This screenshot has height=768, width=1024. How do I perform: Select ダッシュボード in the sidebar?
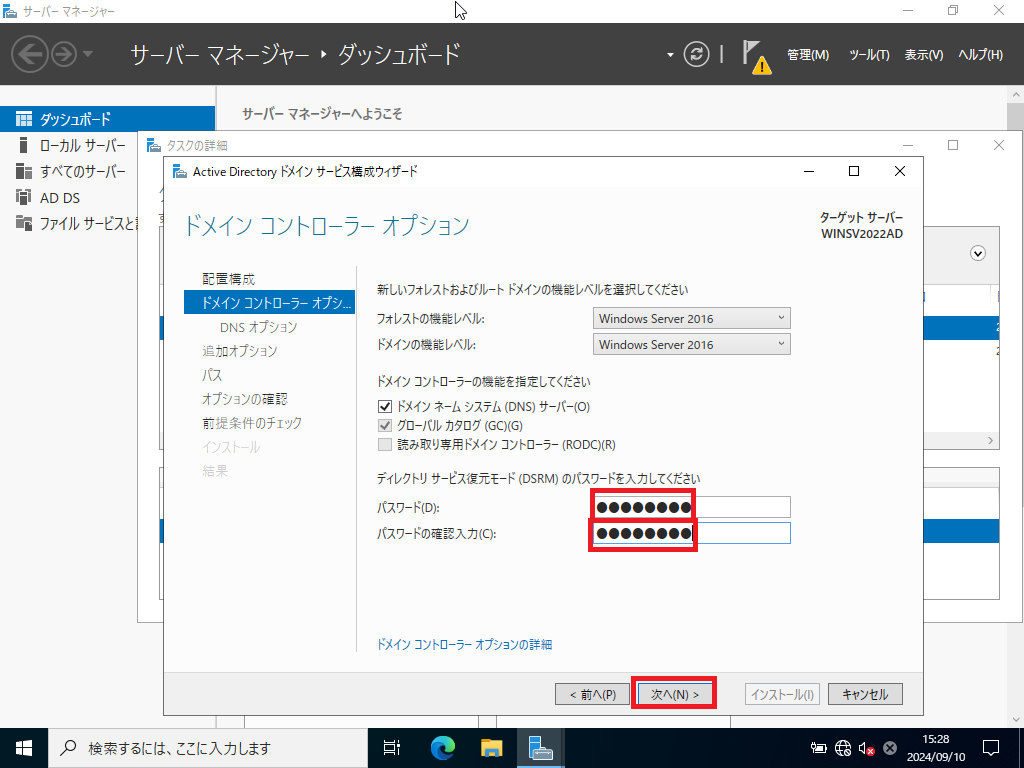tap(107, 119)
